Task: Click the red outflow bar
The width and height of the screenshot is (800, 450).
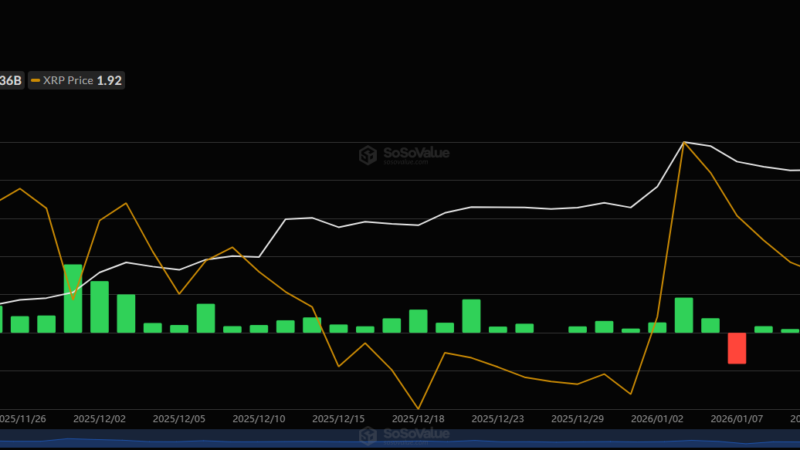Action: click(737, 348)
